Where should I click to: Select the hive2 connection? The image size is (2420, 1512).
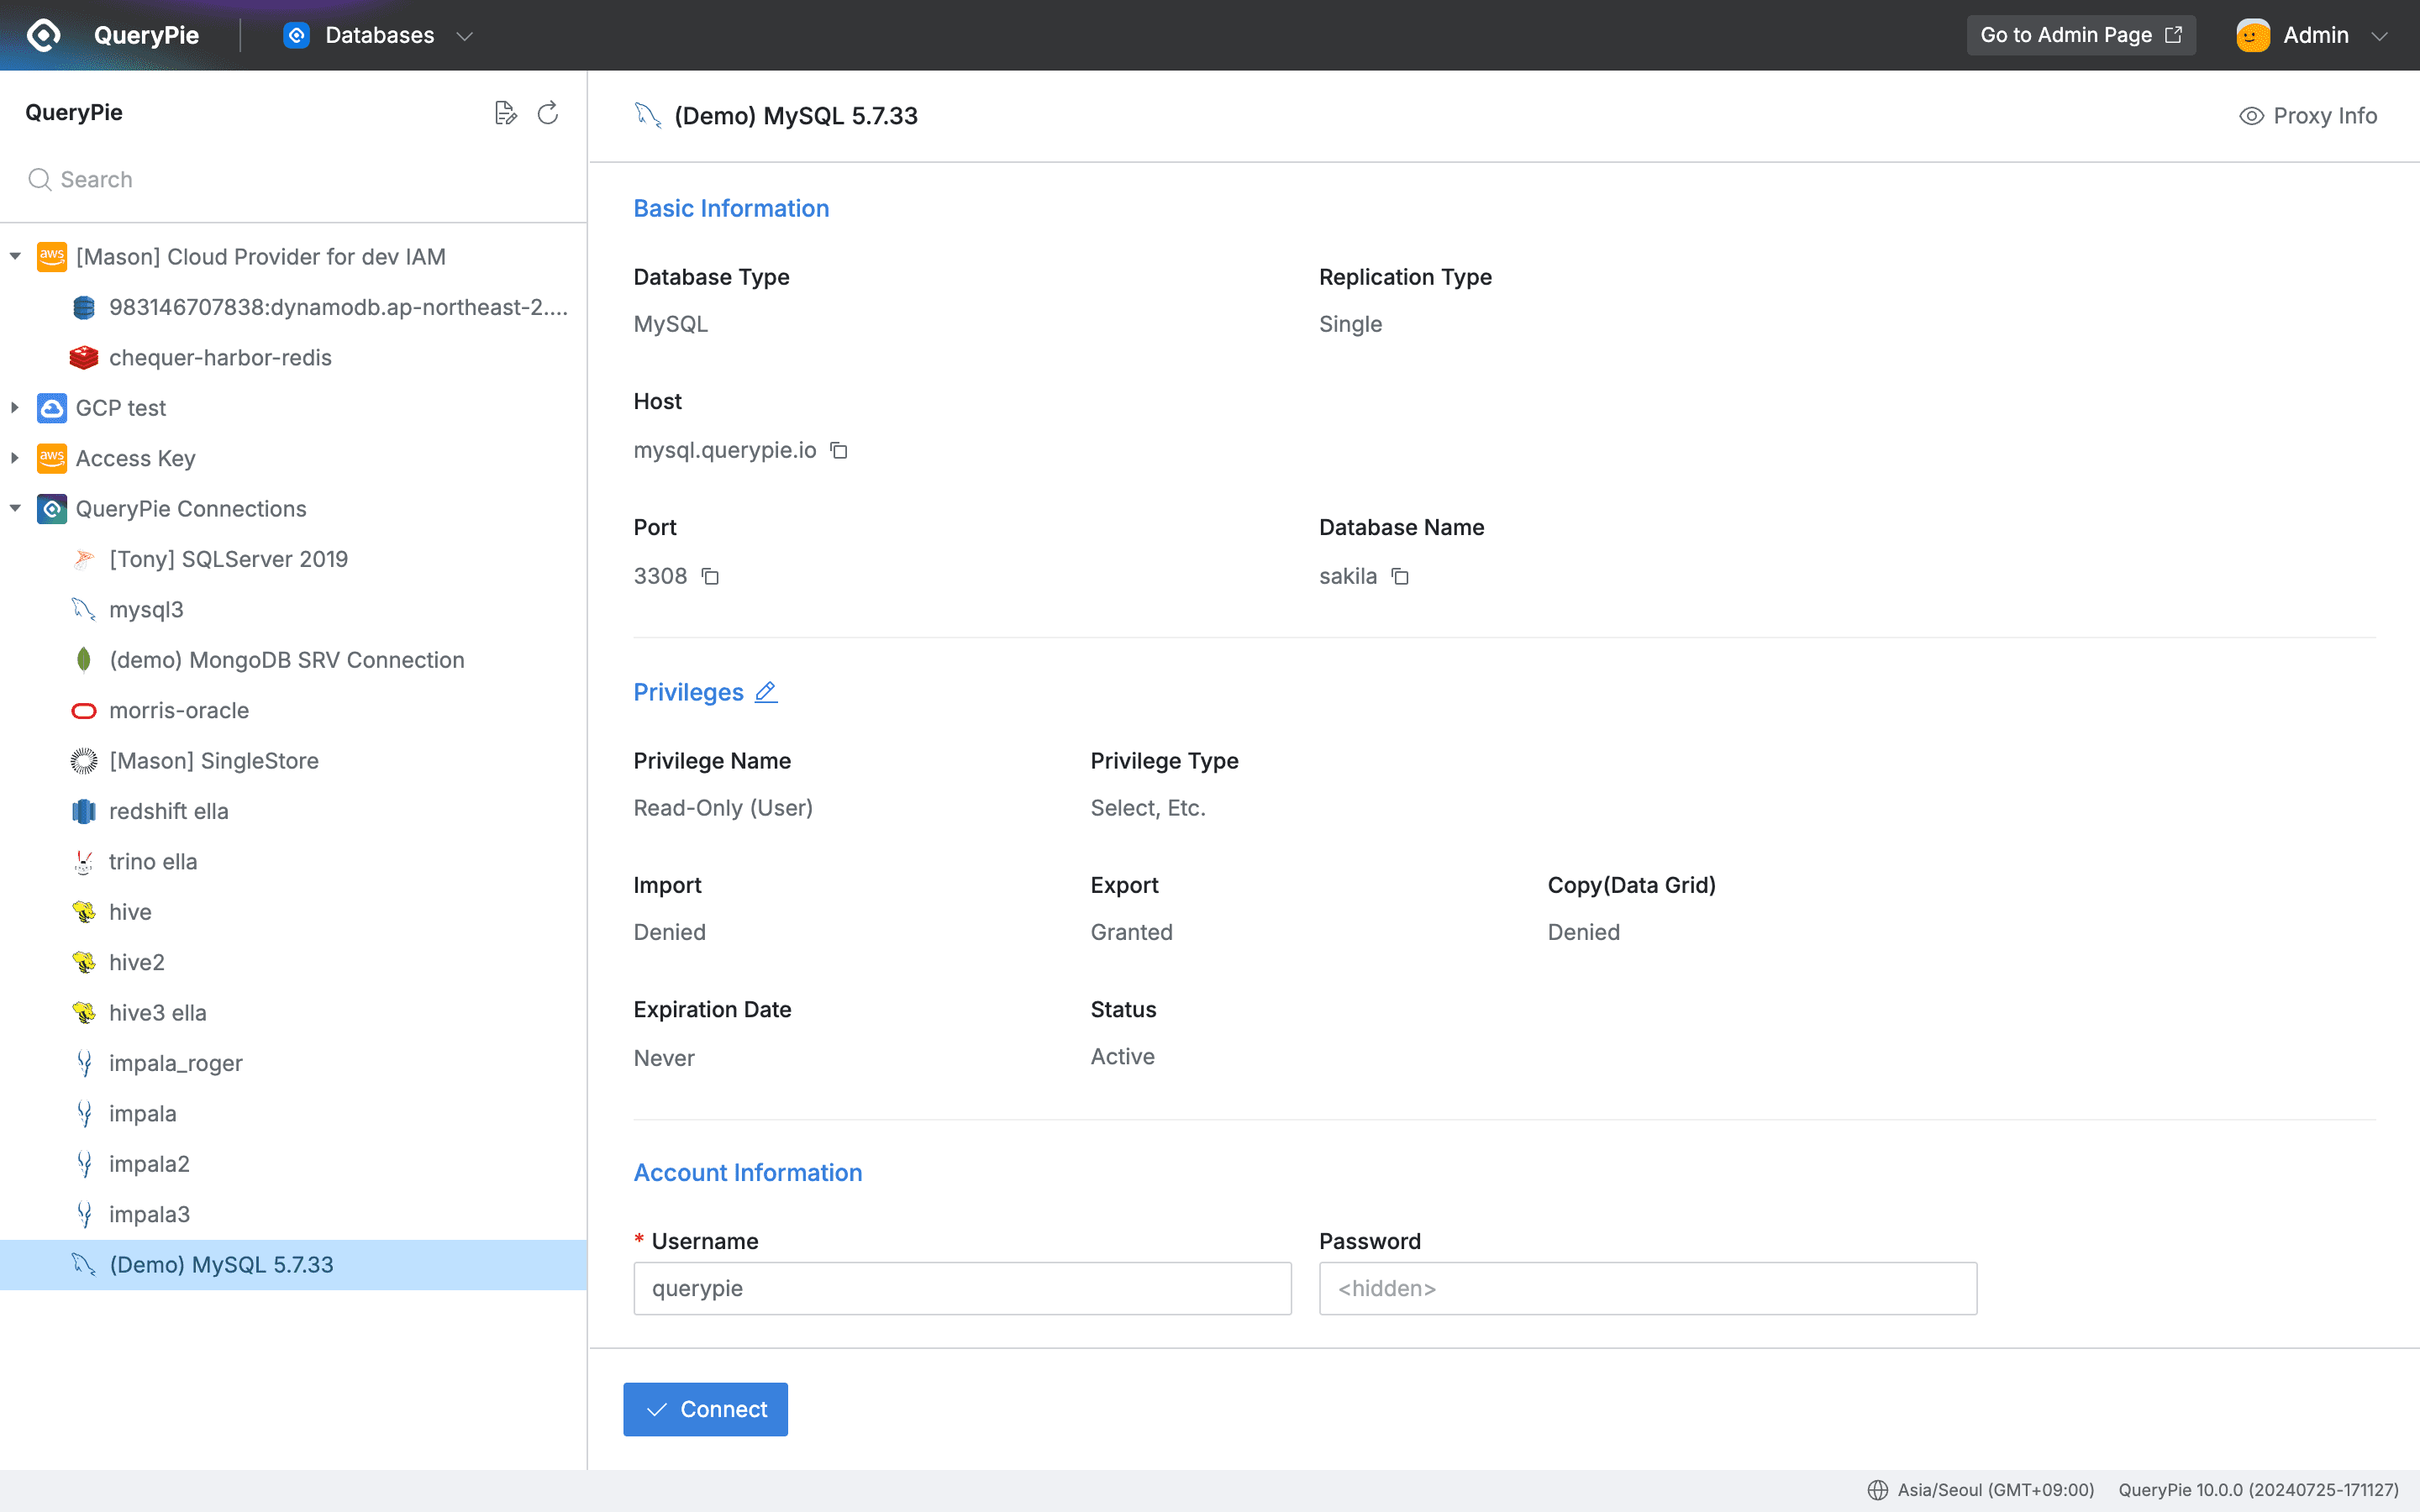(x=136, y=962)
